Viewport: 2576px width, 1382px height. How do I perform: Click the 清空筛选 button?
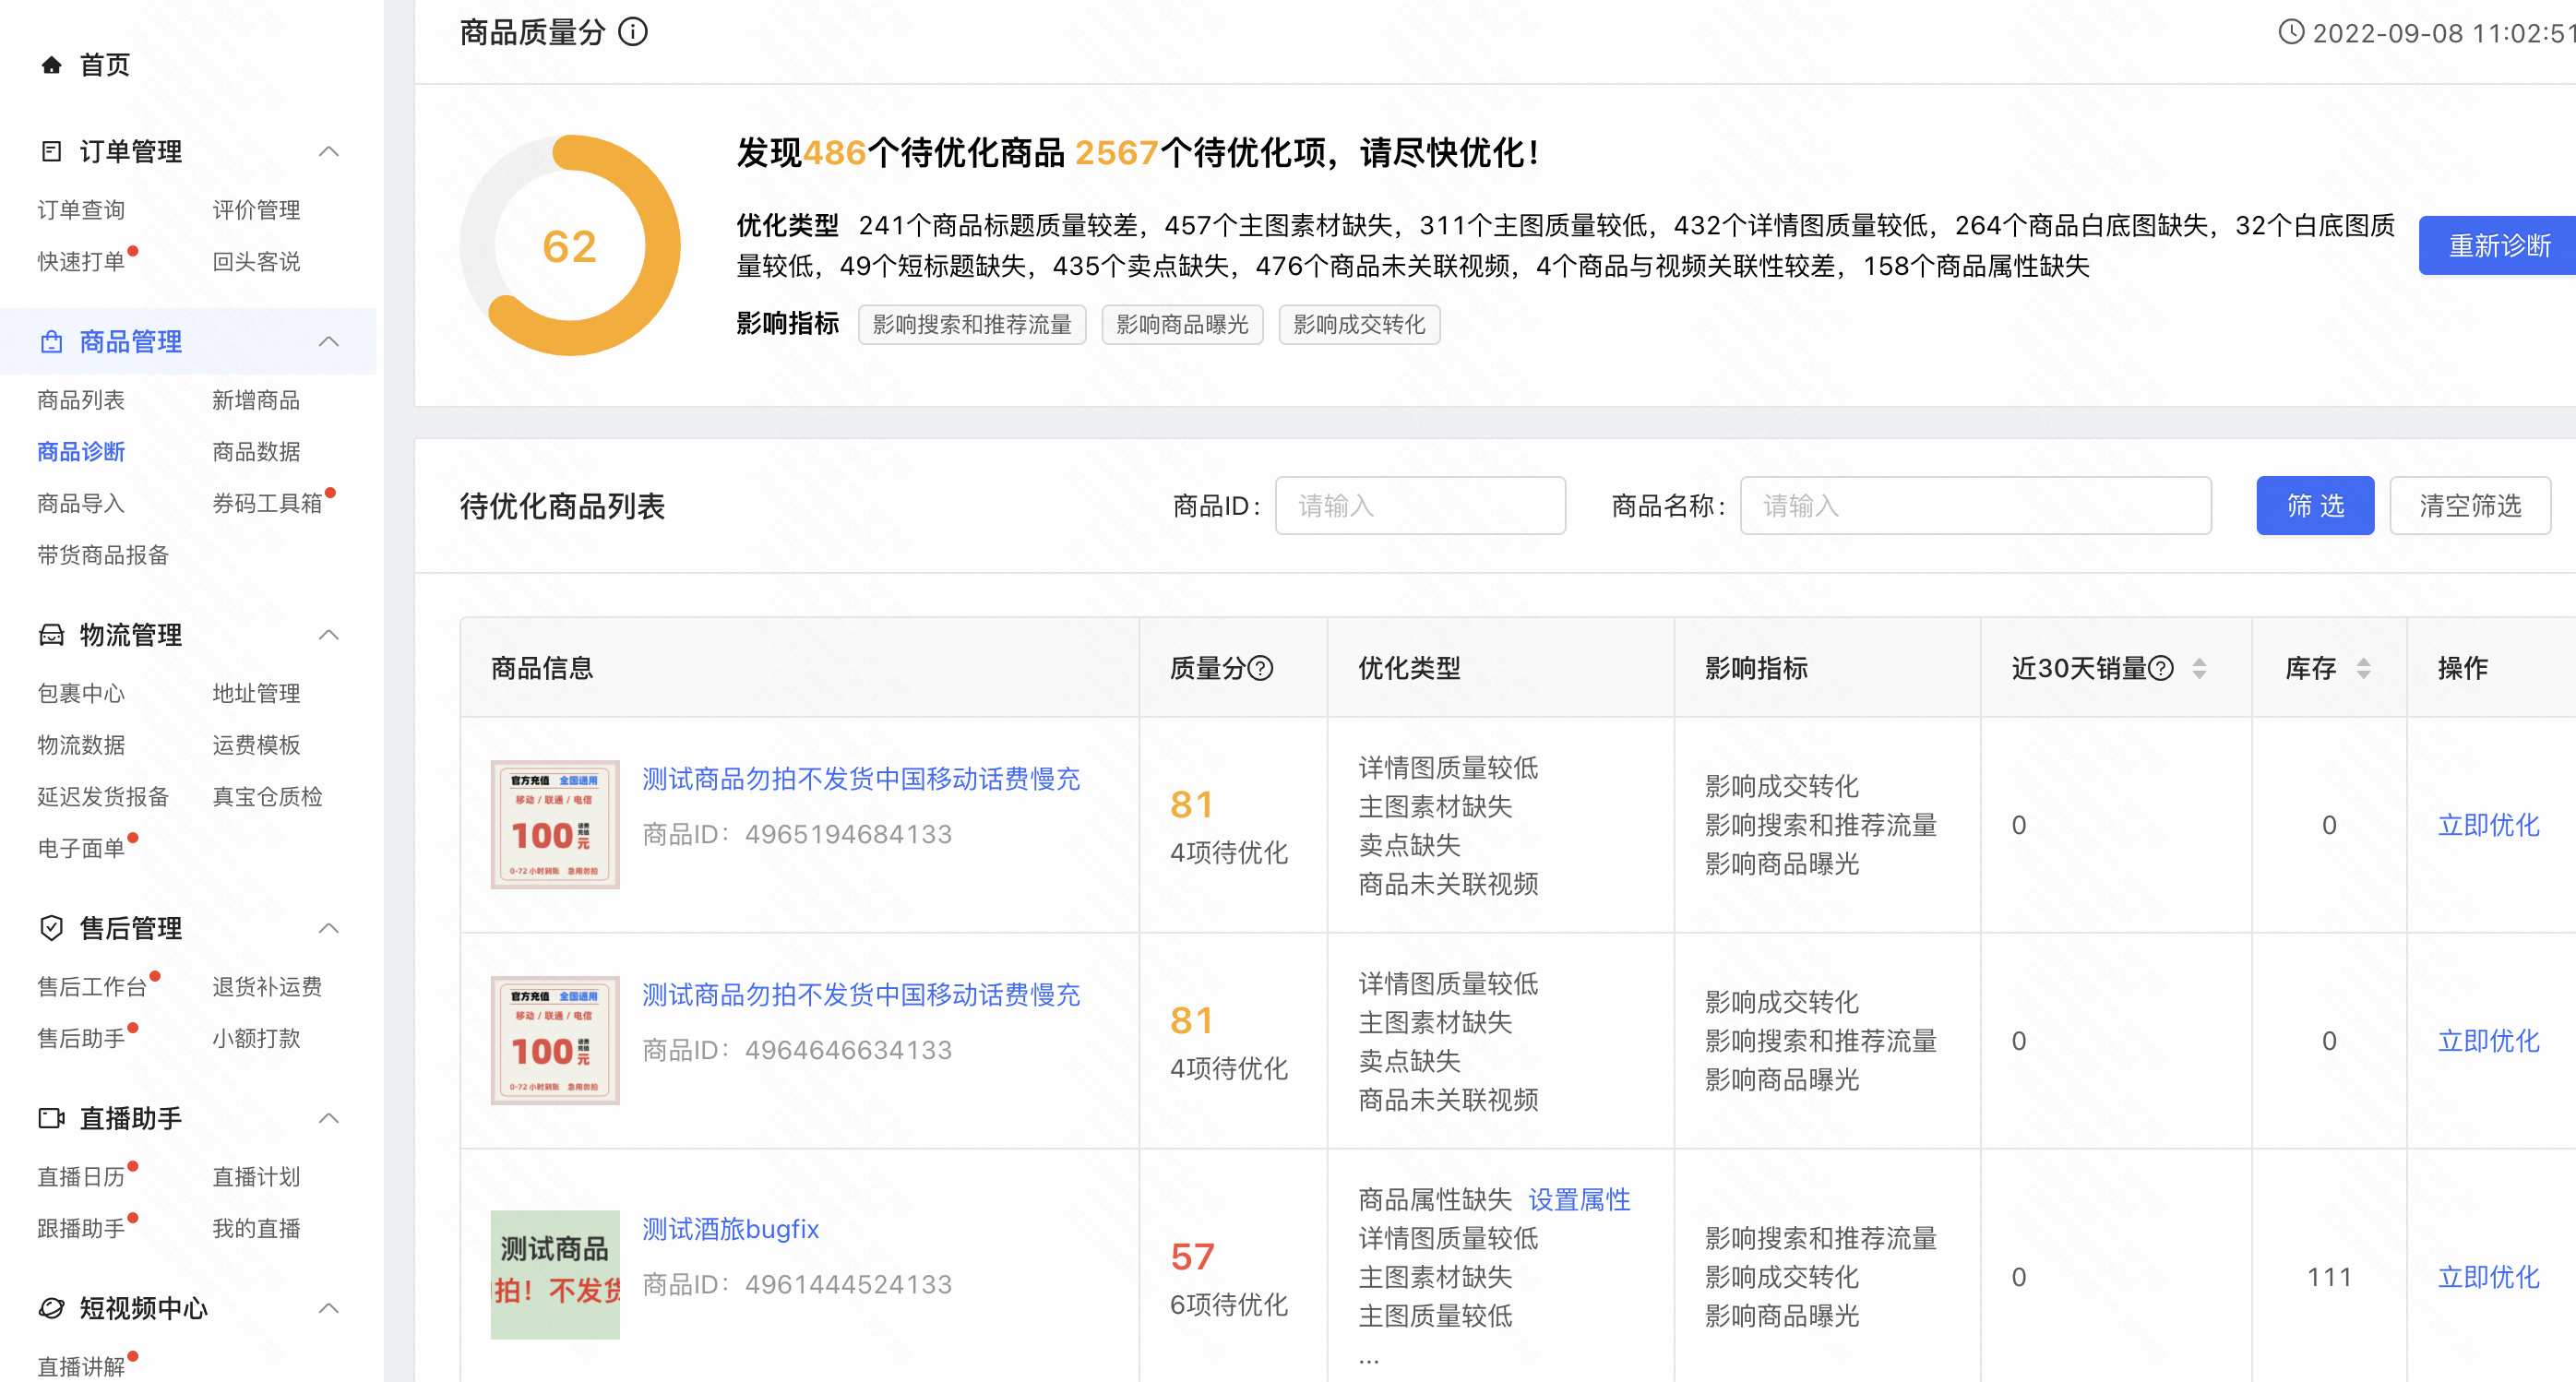[x=2470, y=506]
